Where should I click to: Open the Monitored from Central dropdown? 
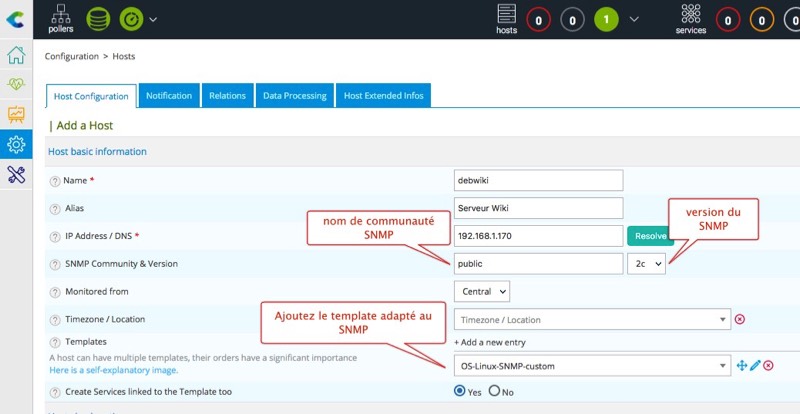481,291
